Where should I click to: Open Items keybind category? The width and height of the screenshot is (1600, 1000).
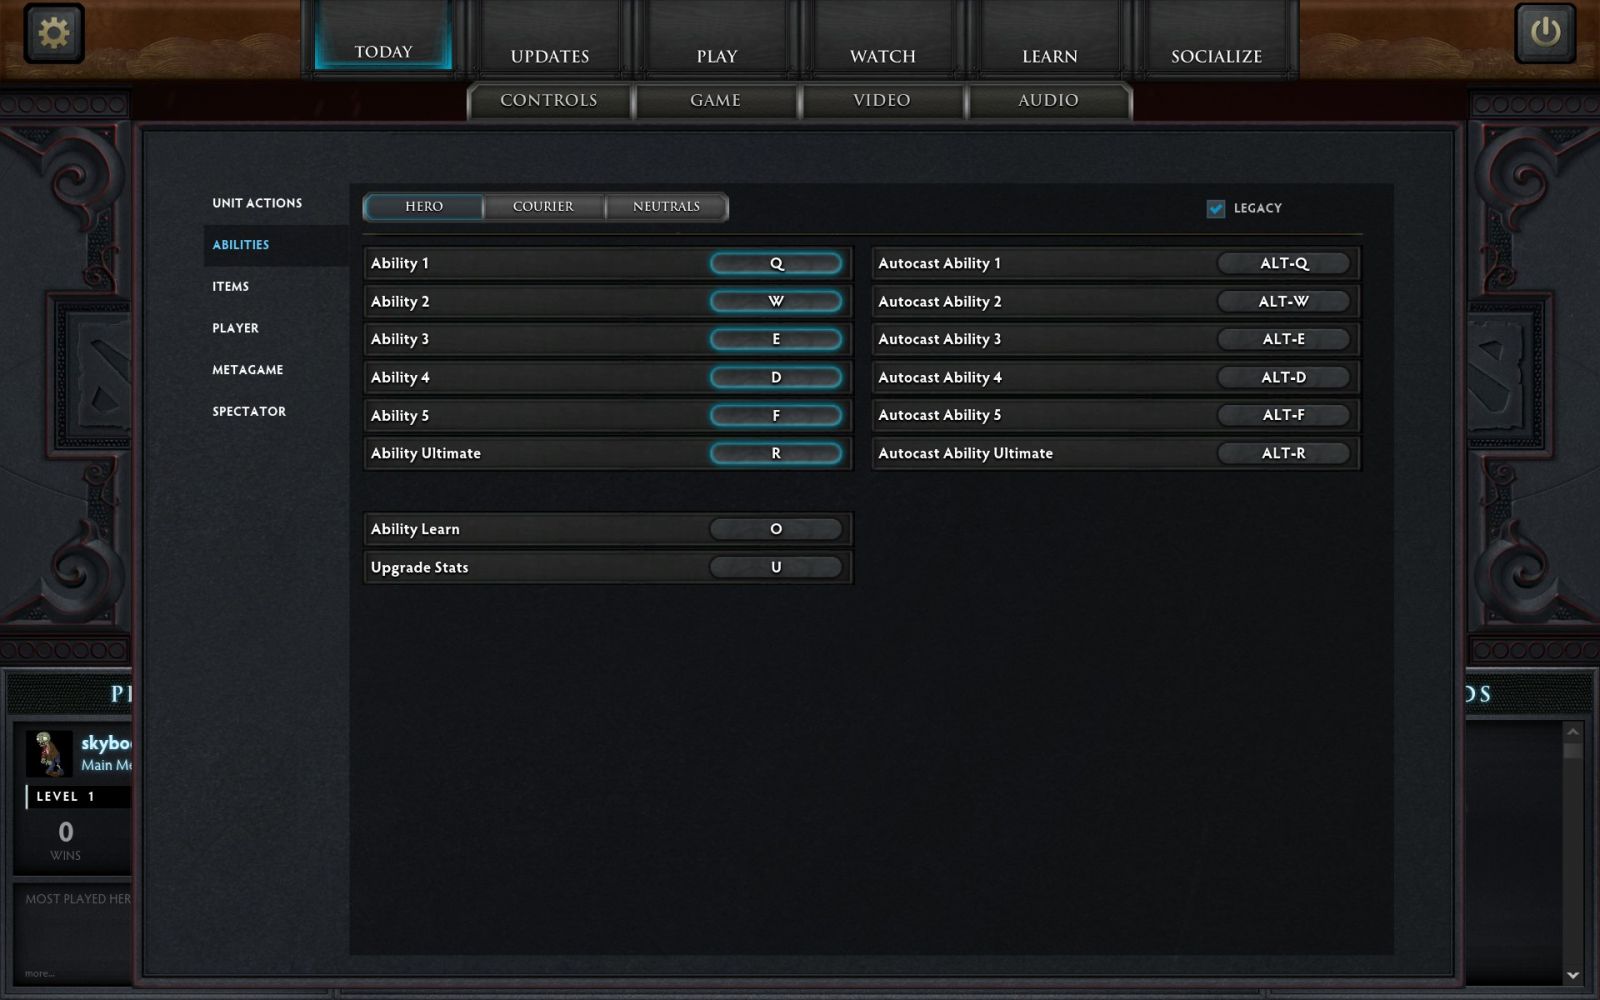[231, 287]
